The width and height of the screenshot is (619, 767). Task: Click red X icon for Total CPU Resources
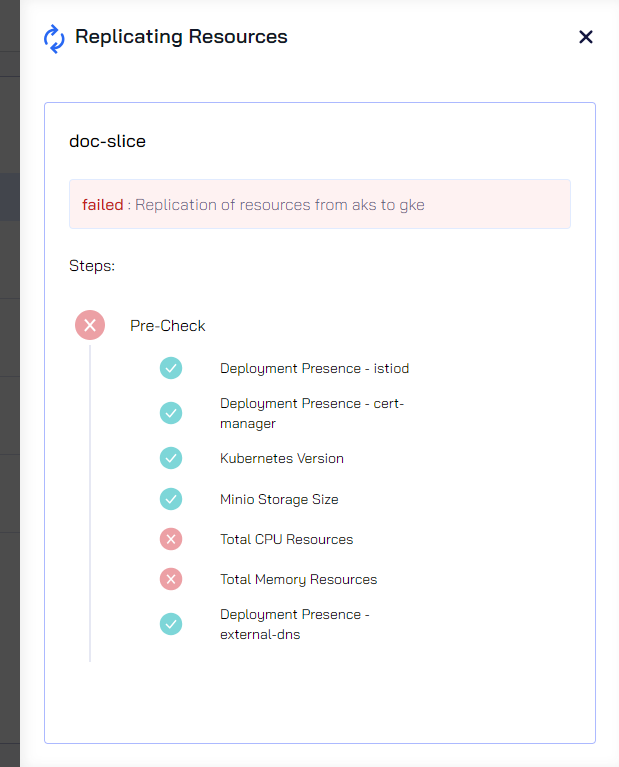coord(171,540)
